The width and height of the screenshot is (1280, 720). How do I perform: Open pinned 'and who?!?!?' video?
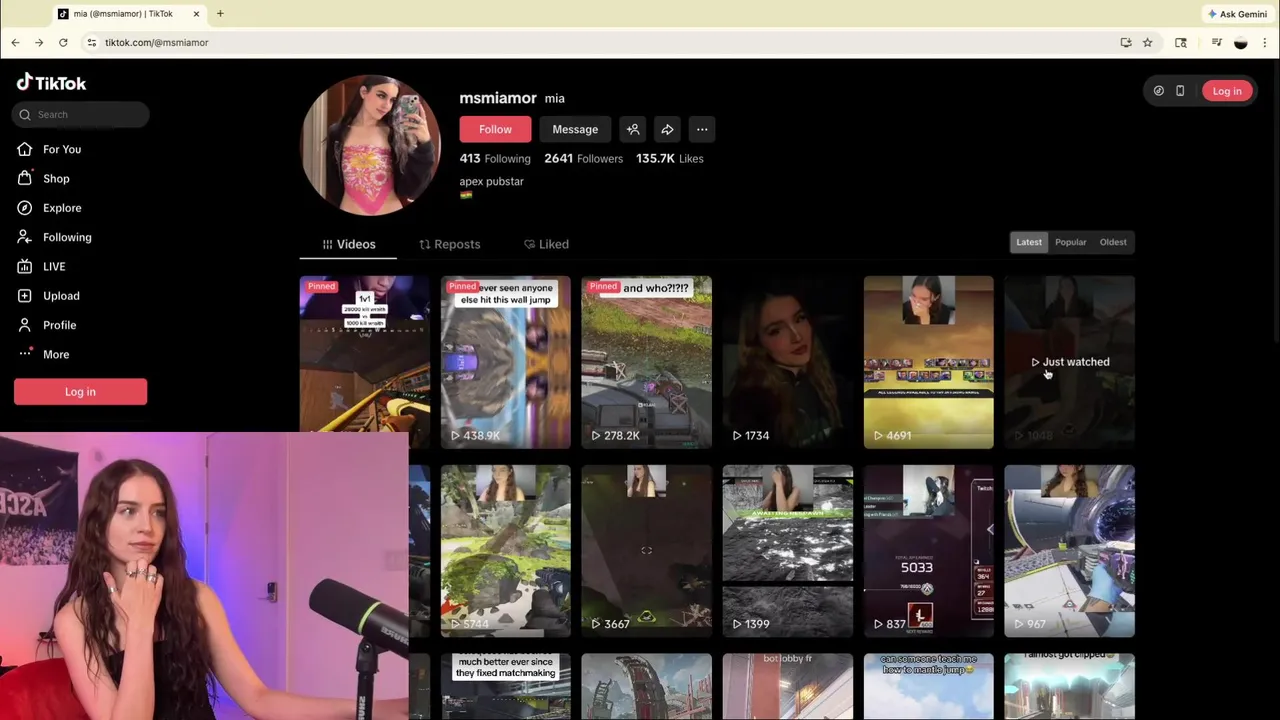[x=647, y=362]
